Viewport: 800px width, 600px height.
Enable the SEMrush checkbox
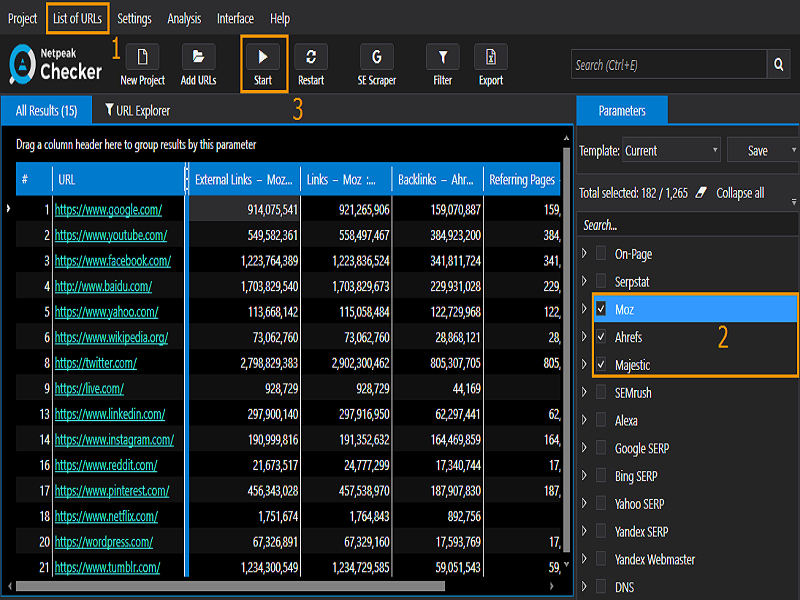click(601, 392)
